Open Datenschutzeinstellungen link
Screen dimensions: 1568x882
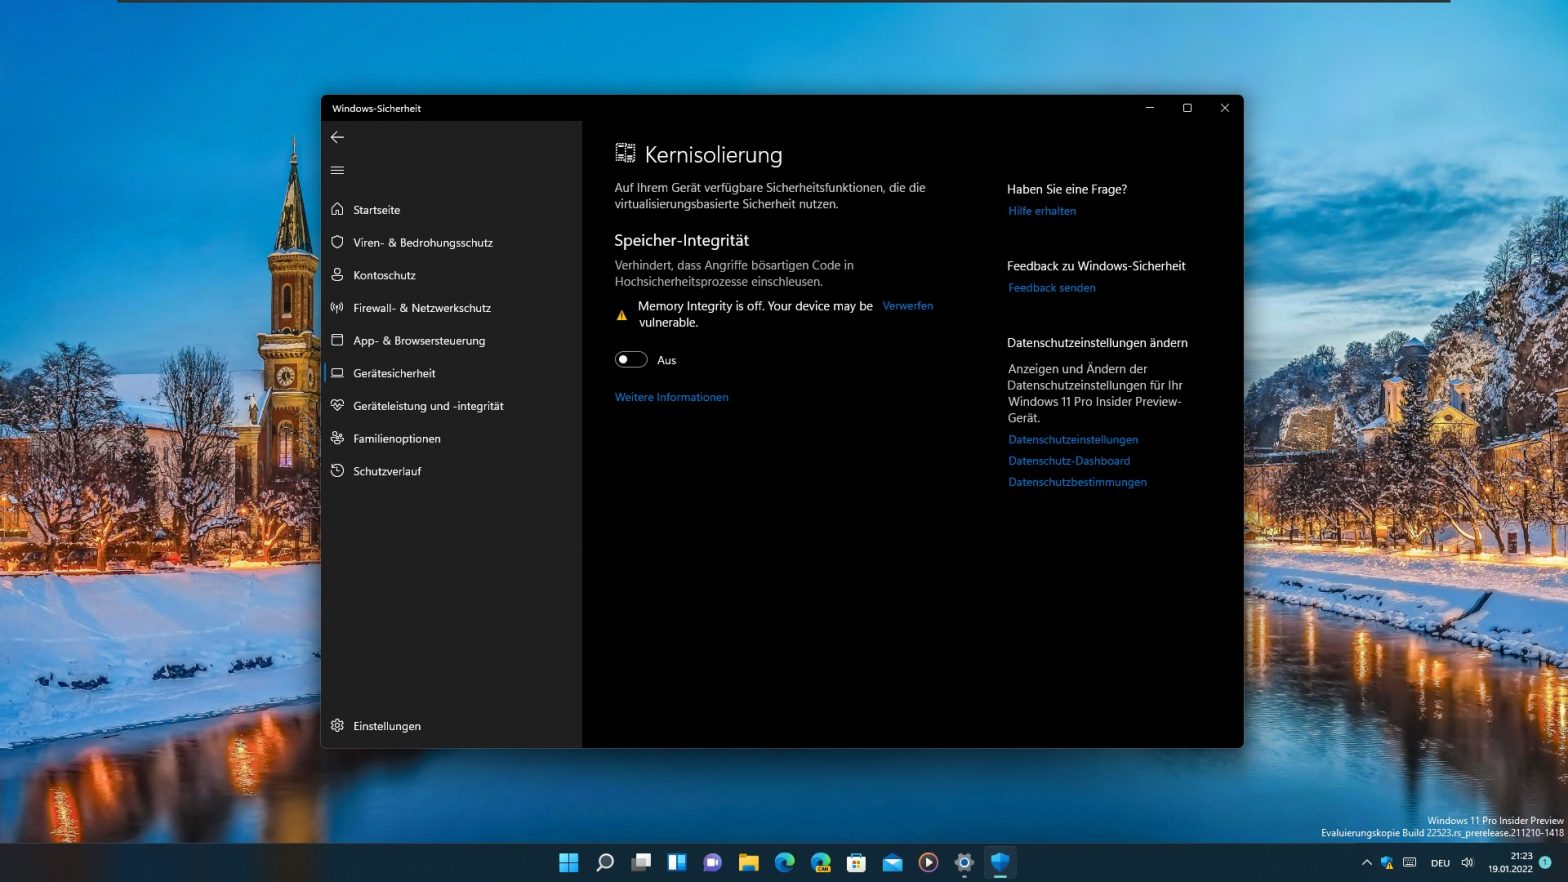tap(1073, 440)
